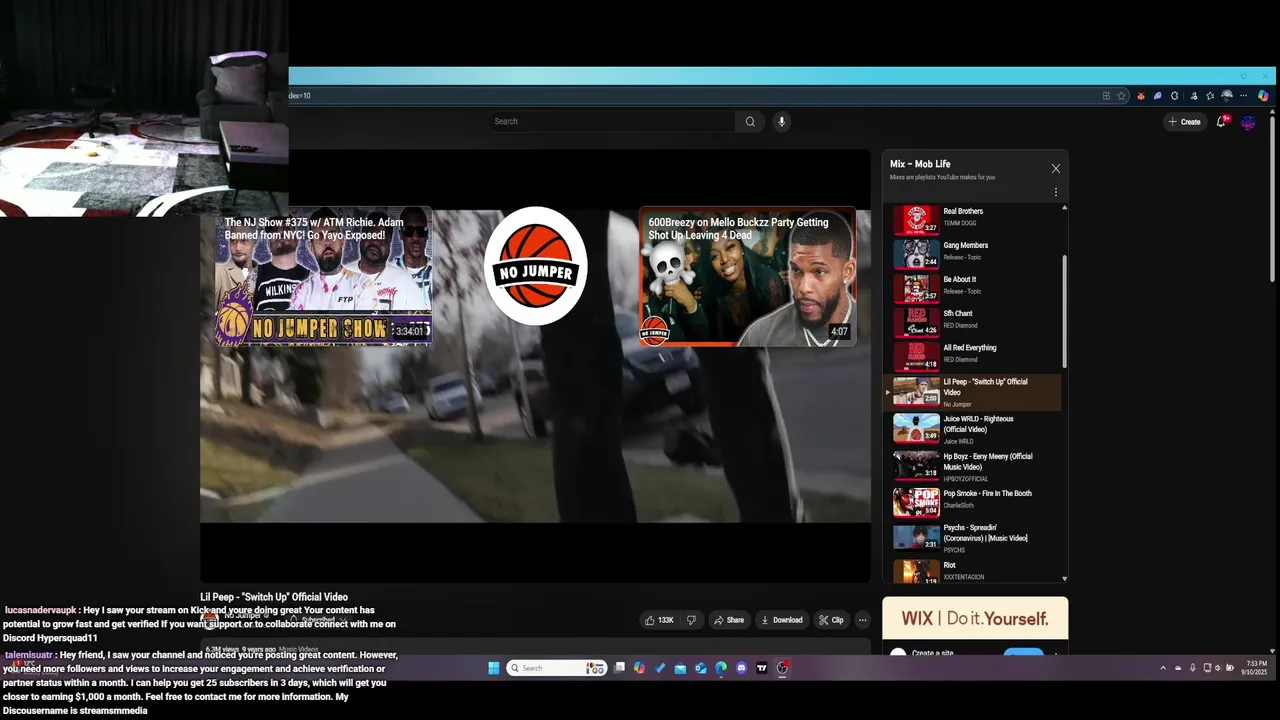Play Gang Members from the mix

(974, 254)
